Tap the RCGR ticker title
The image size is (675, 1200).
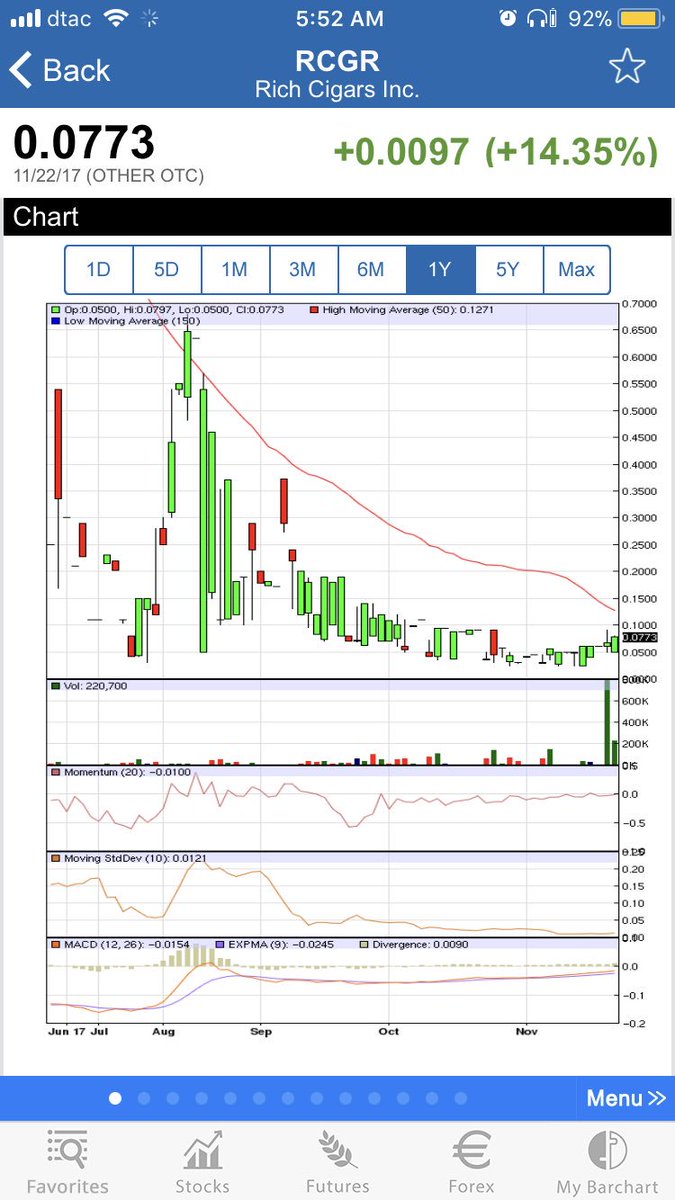[x=337, y=60]
